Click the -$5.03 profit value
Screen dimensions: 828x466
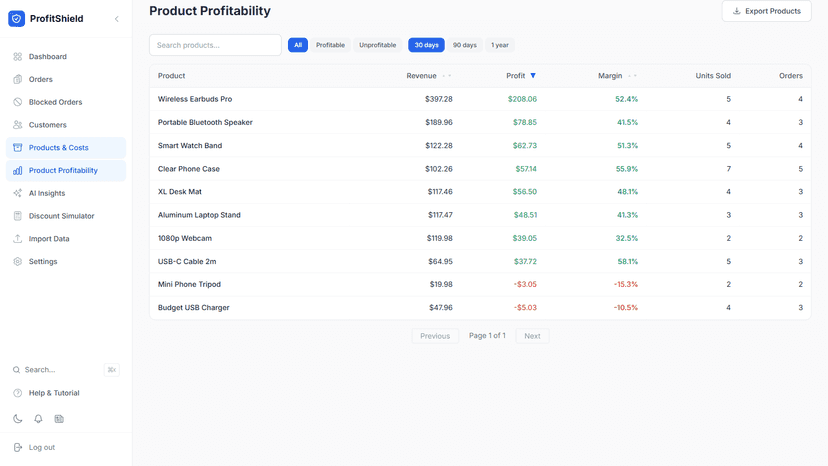coord(525,307)
